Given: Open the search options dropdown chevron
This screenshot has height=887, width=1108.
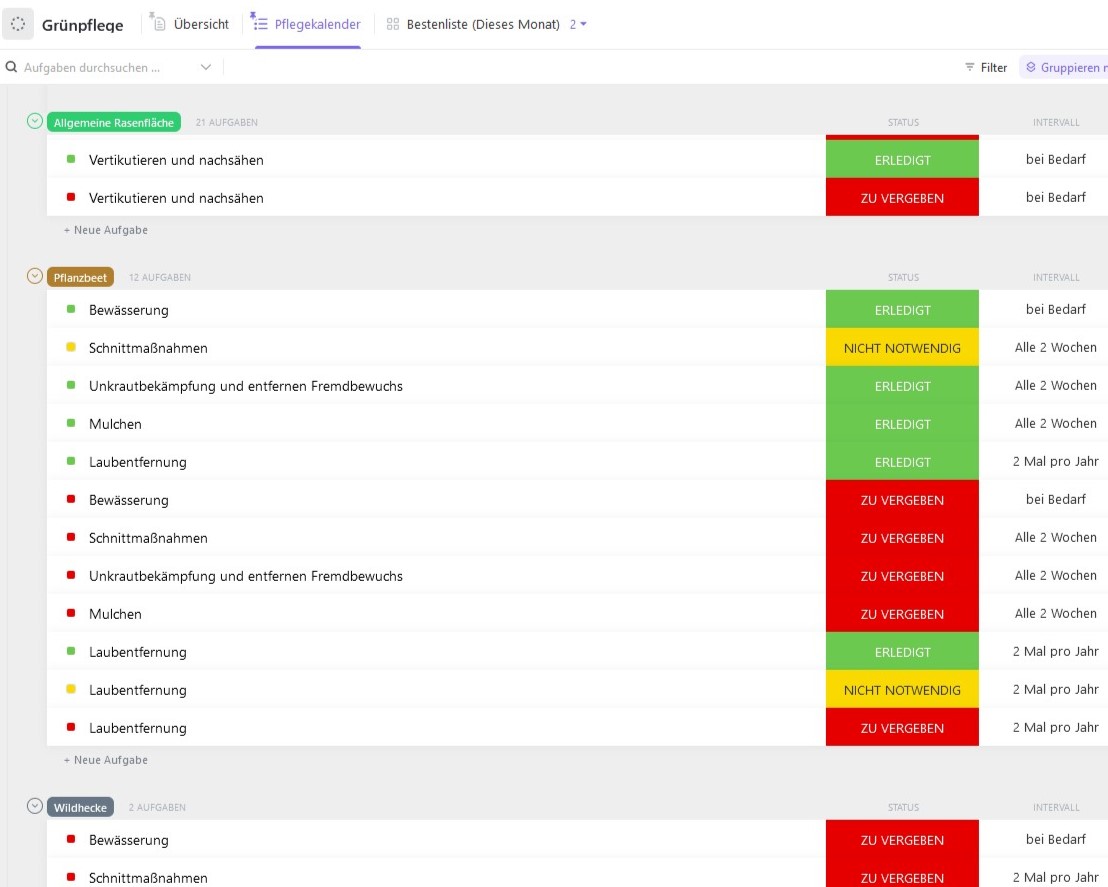Looking at the screenshot, I should click(x=206, y=68).
